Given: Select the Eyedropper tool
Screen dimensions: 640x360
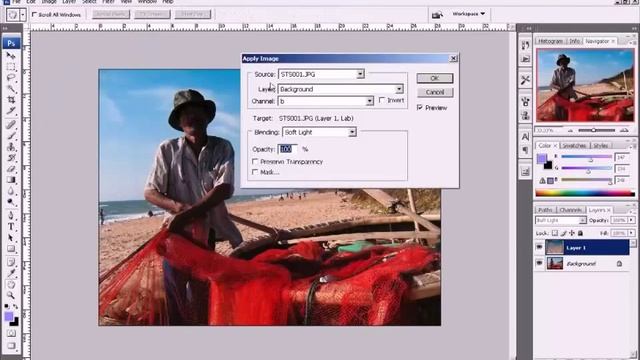Looking at the screenshot, I should [11, 273].
